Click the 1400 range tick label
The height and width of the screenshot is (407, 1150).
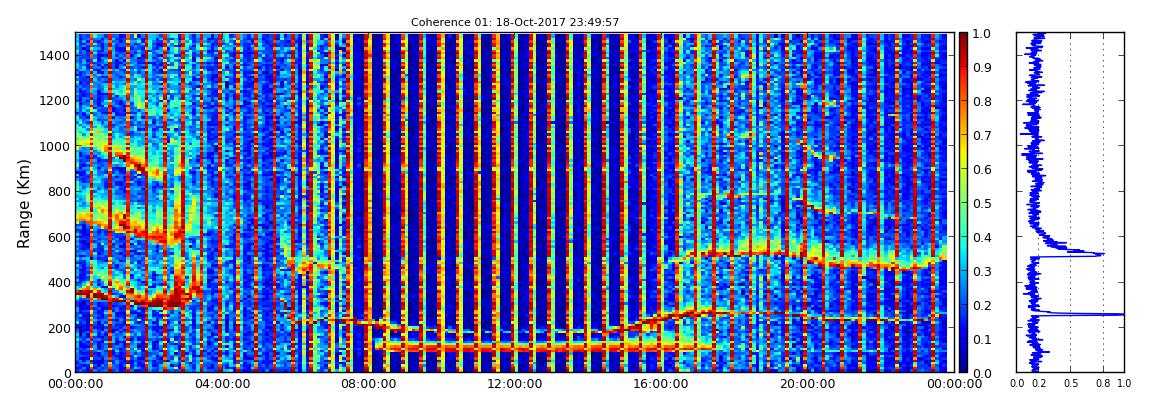(x=54, y=56)
